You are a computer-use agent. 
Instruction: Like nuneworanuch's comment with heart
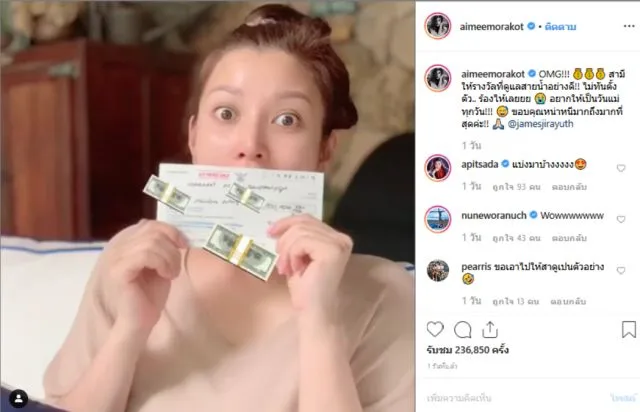coord(621,219)
